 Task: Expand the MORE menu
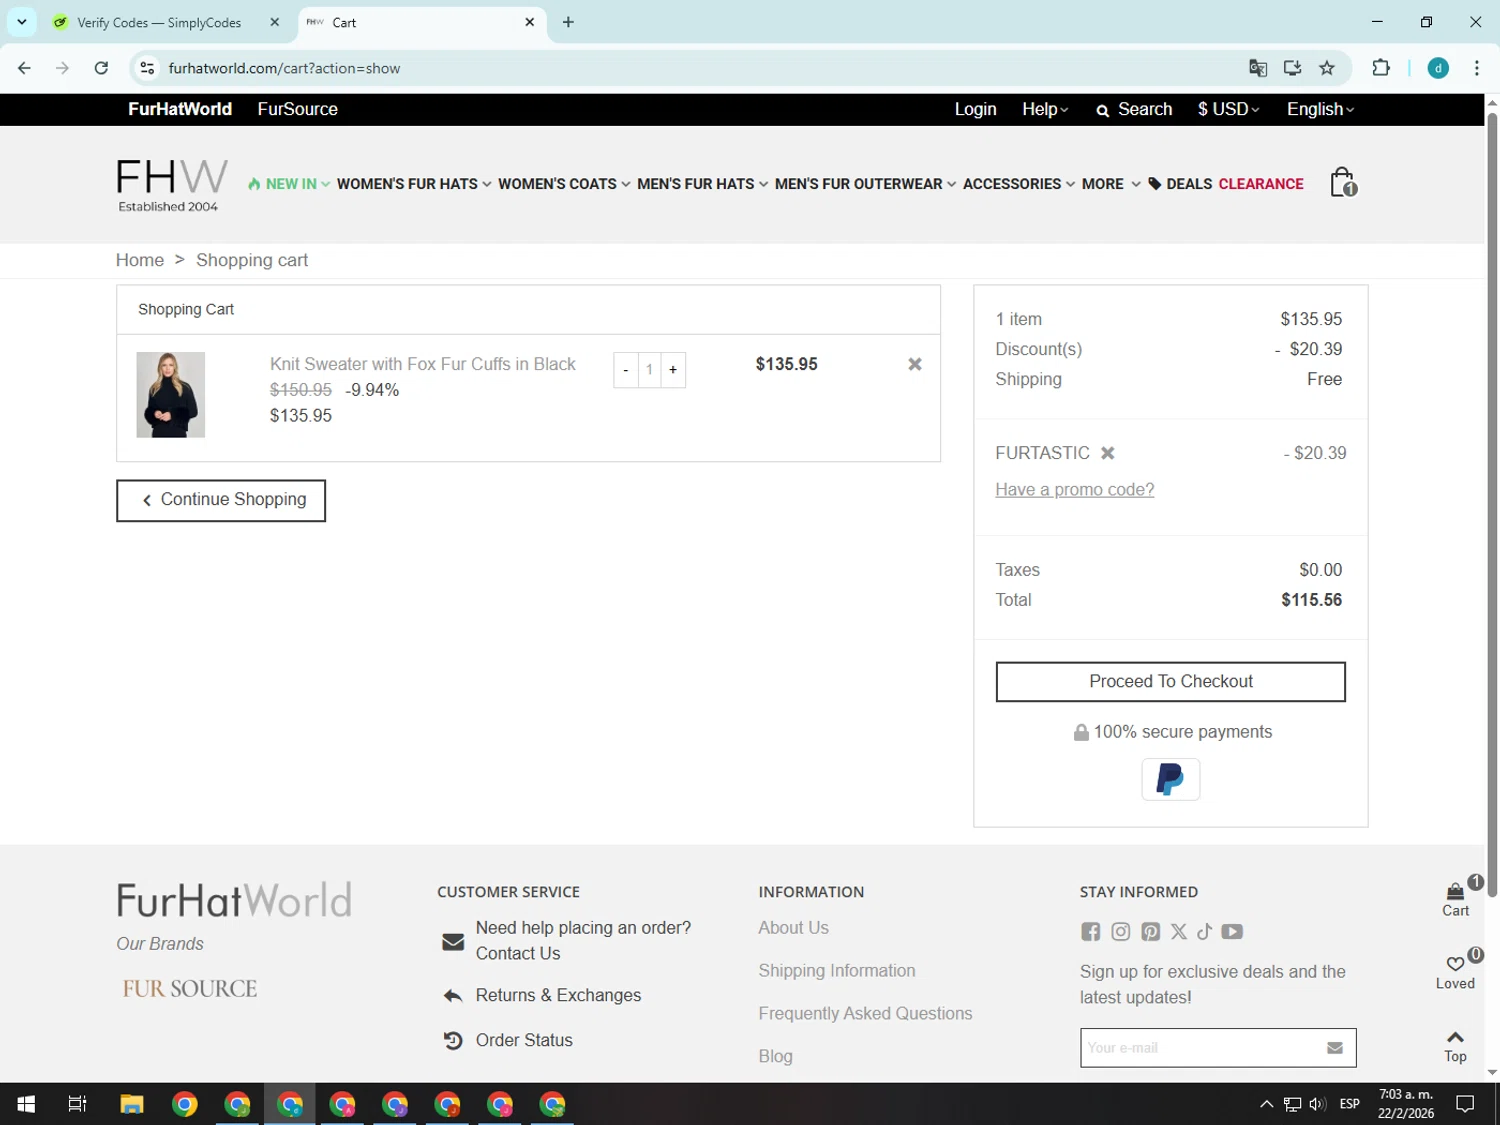click(1111, 184)
